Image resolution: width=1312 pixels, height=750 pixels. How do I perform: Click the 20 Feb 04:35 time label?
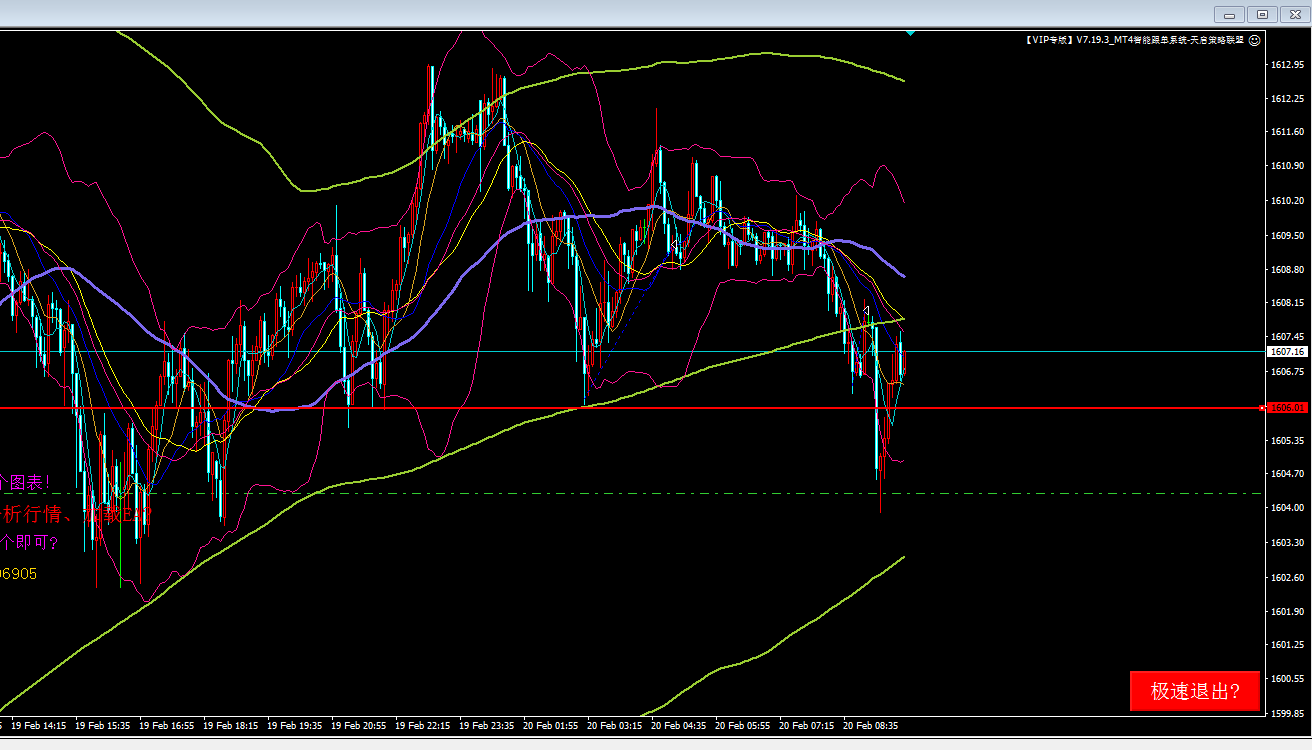pyautogui.click(x=678, y=725)
